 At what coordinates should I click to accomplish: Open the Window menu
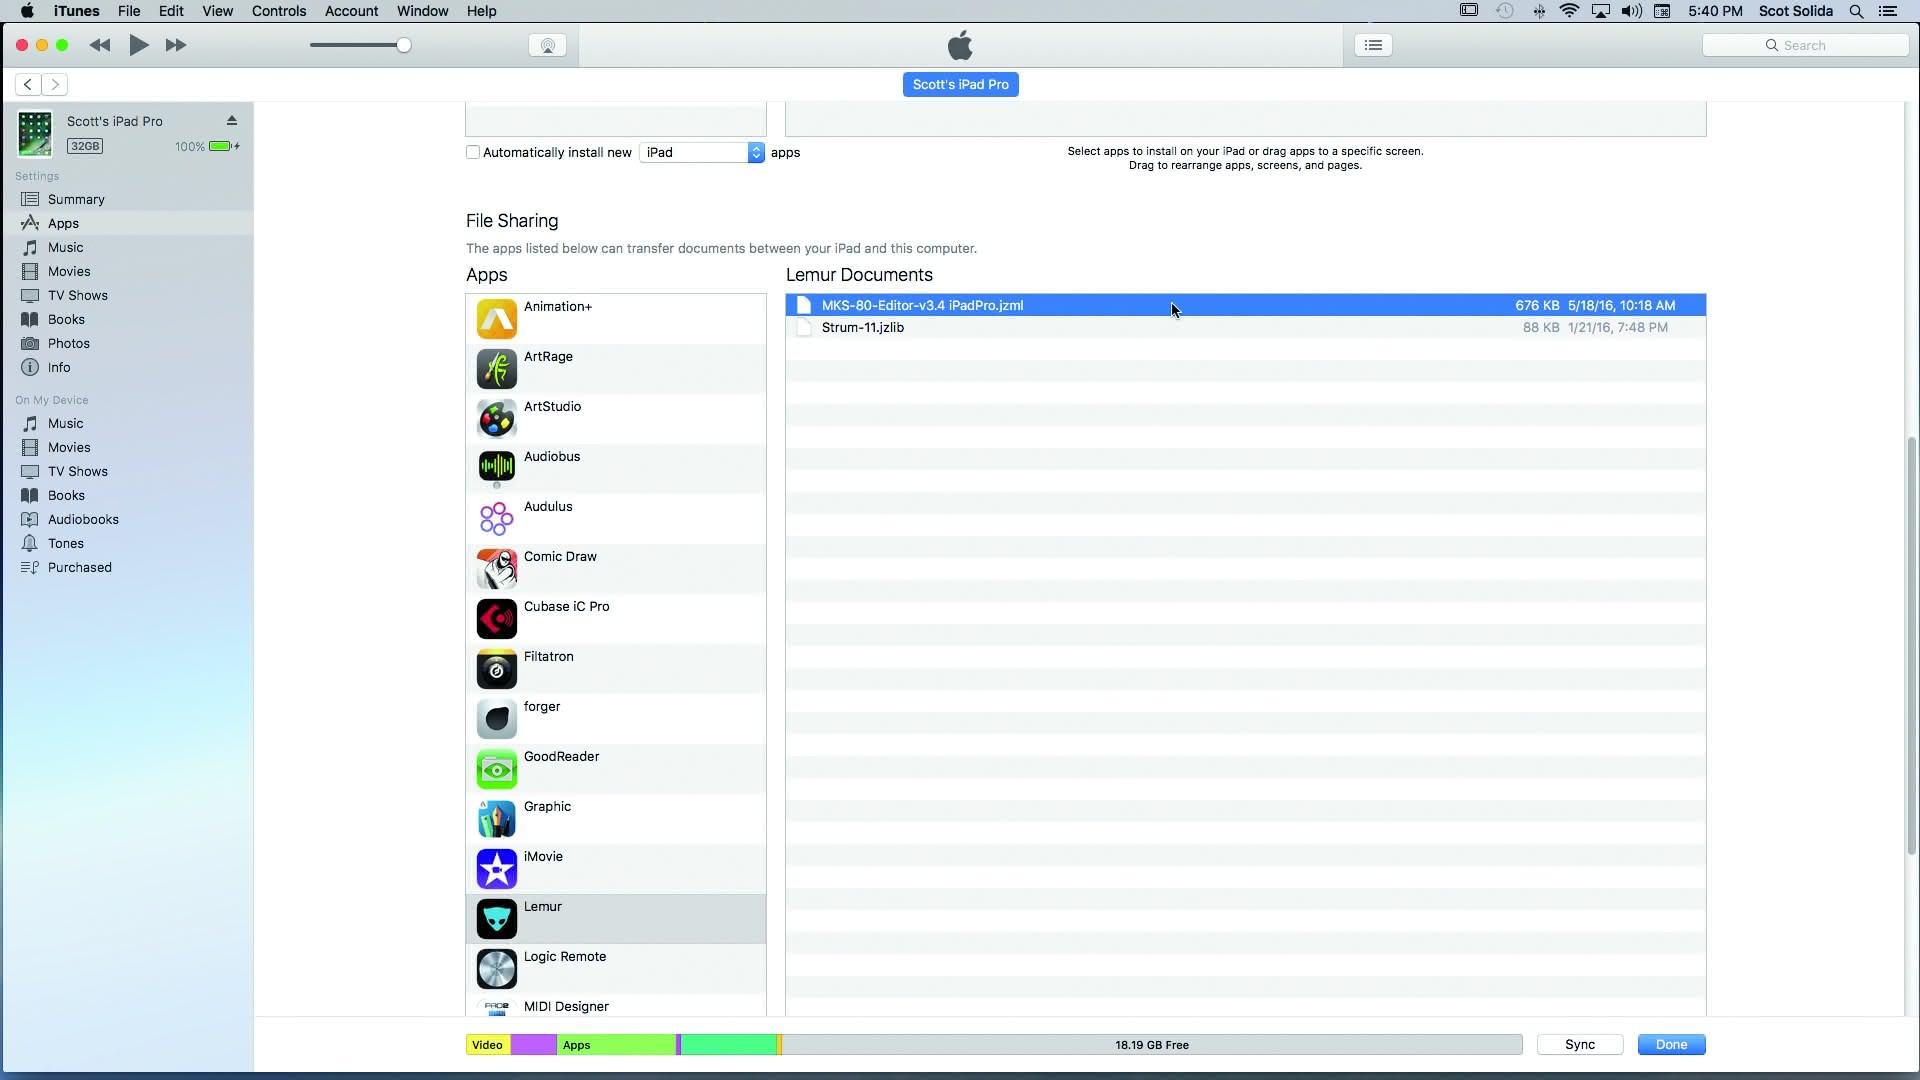click(422, 11)
